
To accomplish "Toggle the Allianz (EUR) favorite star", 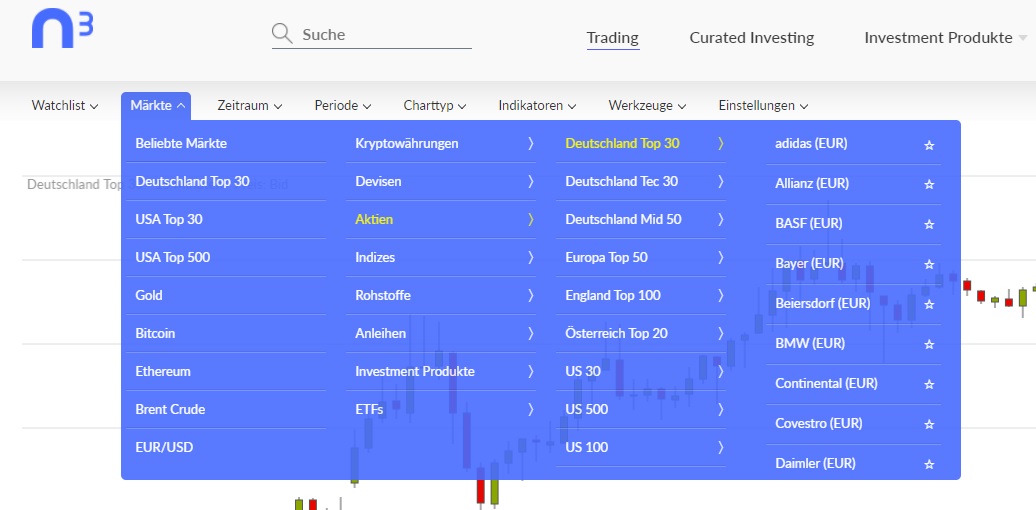I will (x=929, y=185).
